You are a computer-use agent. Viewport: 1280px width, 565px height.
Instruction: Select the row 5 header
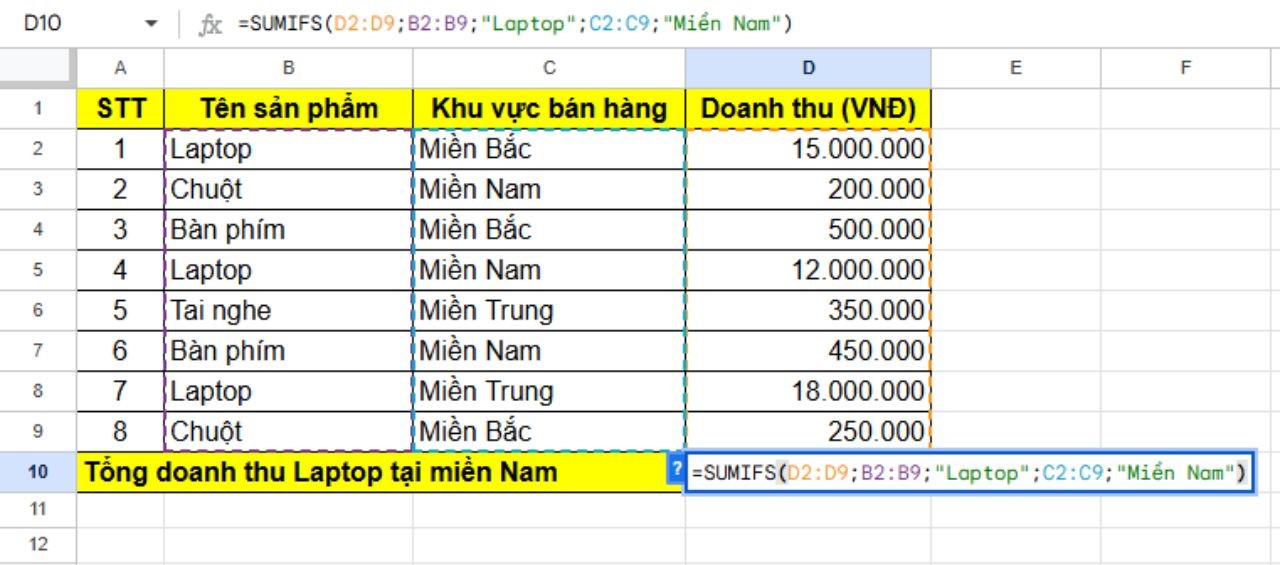coord(38,270)
